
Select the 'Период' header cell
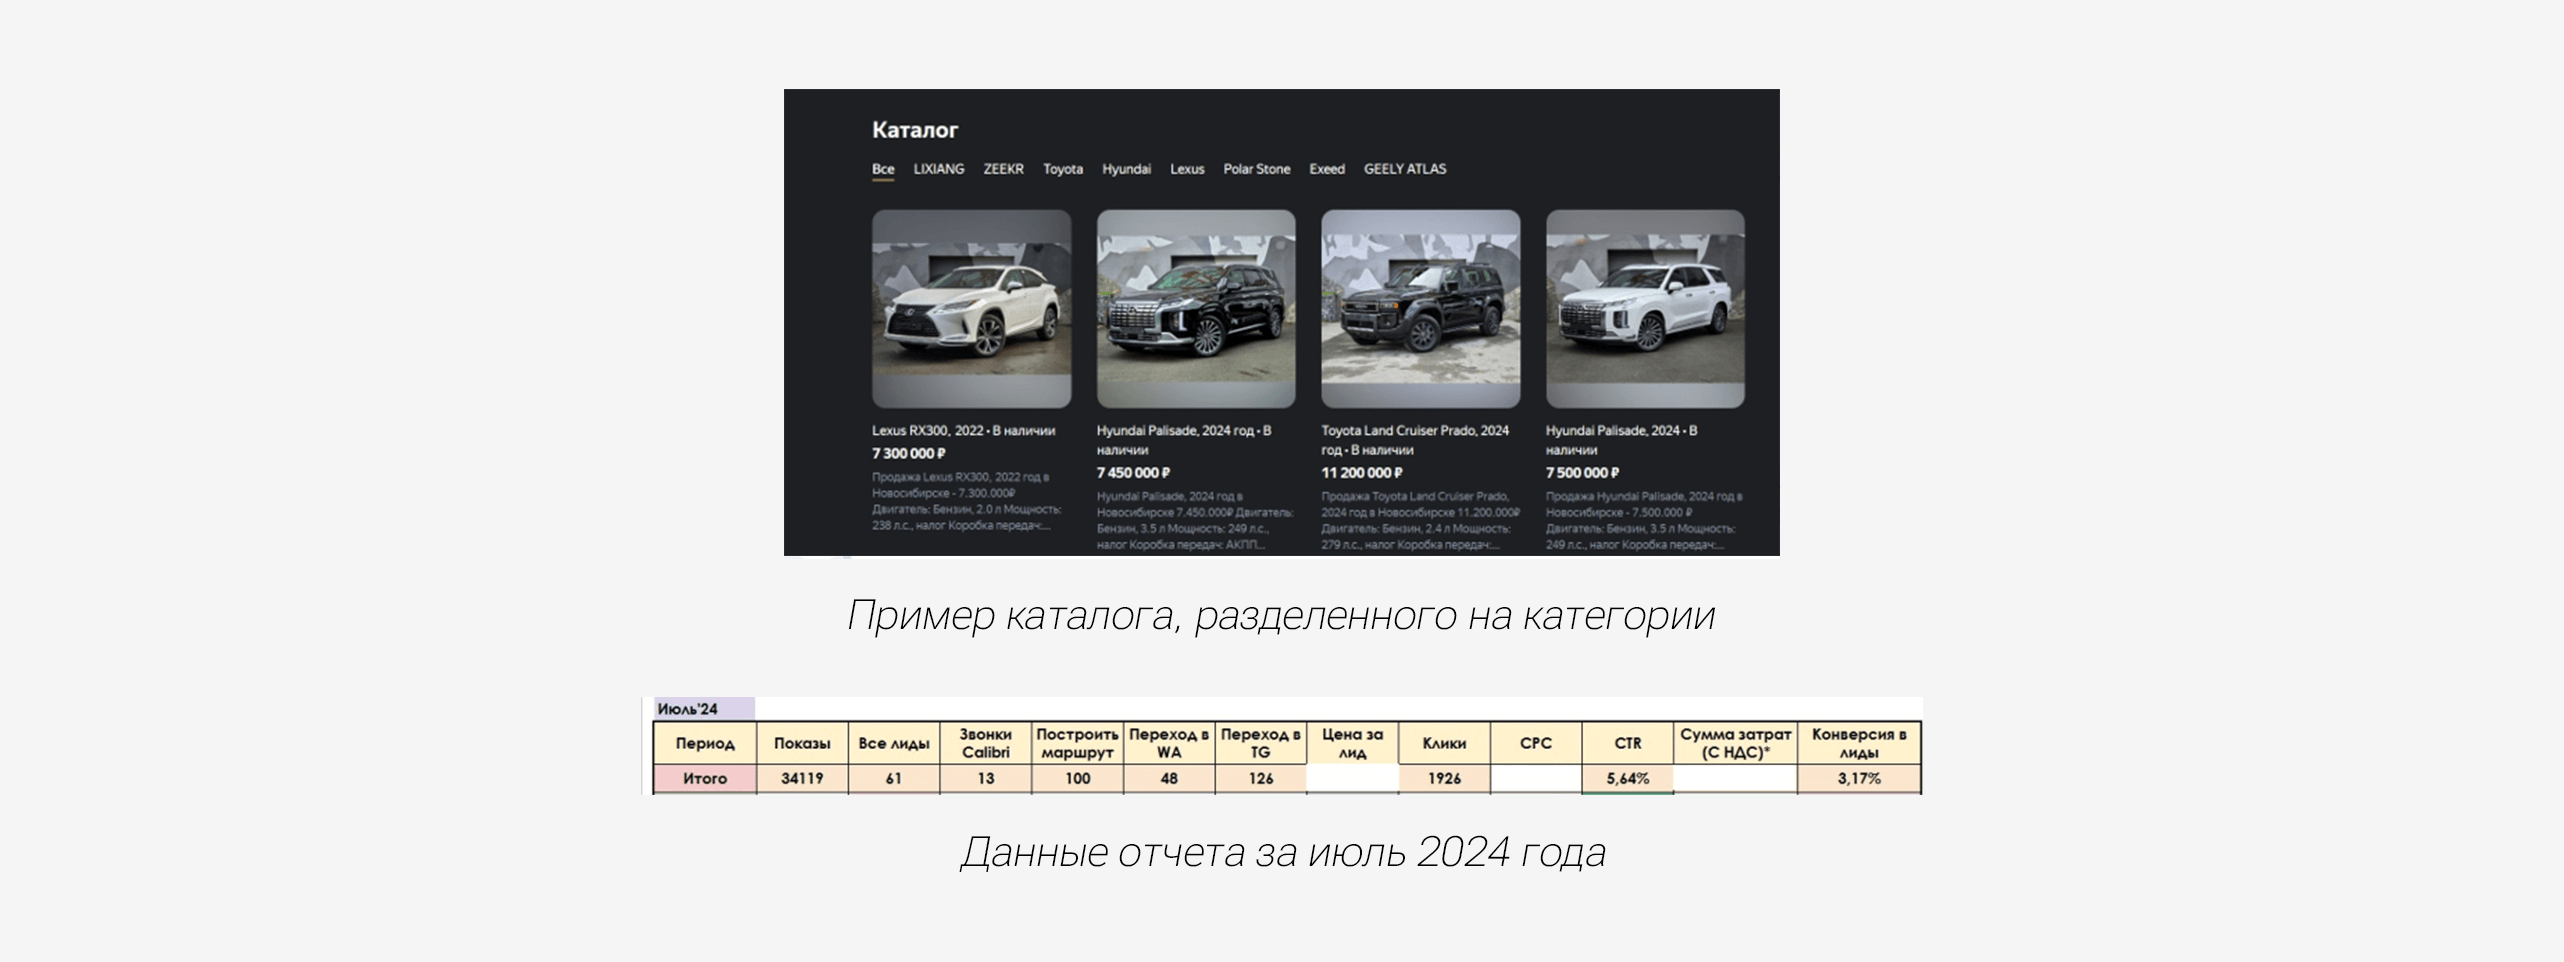704,743
